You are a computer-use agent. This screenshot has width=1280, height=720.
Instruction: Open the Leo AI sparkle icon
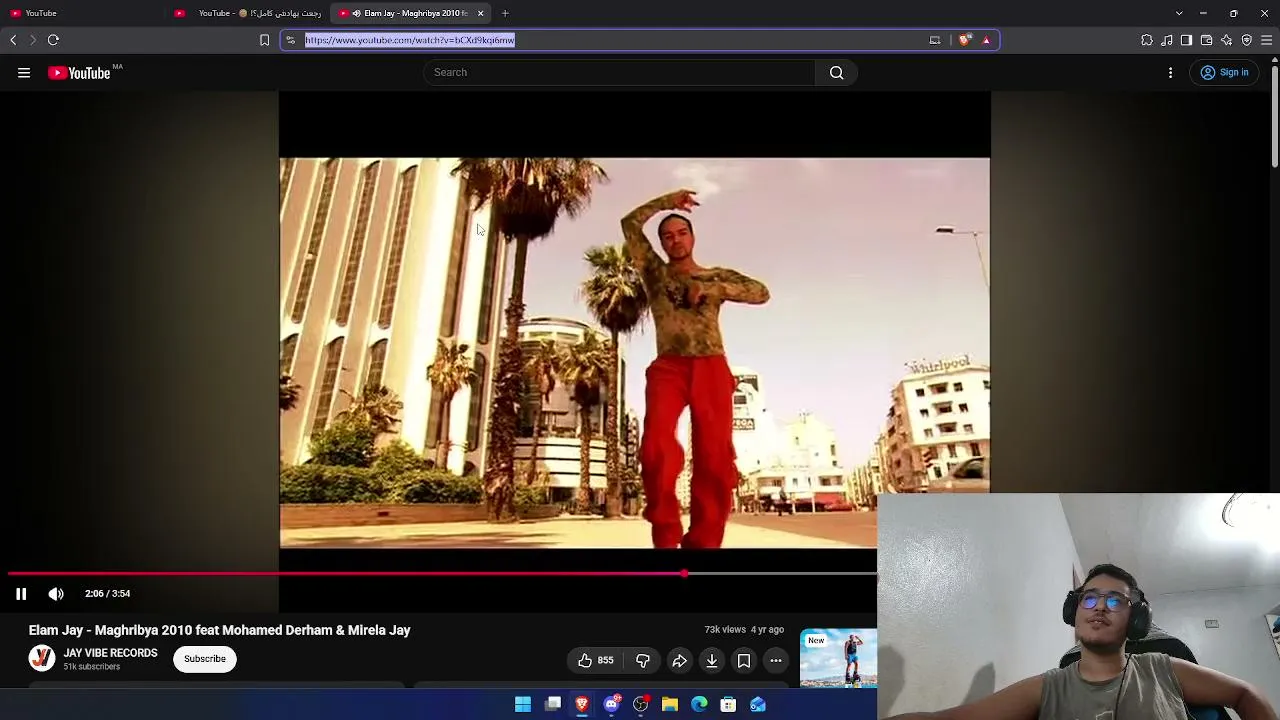click(1226, 40)
